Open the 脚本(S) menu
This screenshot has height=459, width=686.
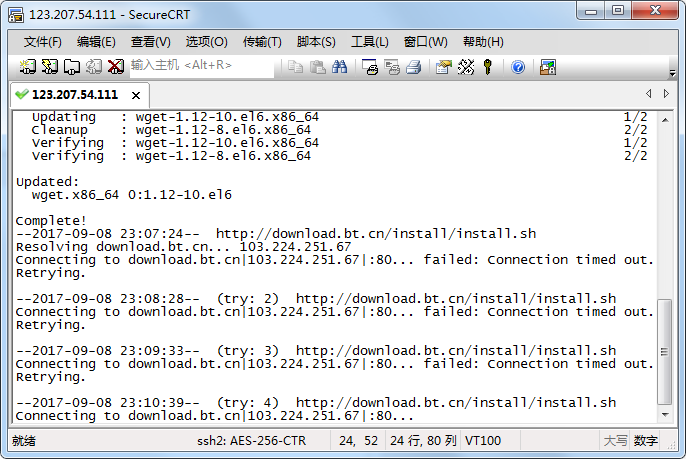pos(316,42)
